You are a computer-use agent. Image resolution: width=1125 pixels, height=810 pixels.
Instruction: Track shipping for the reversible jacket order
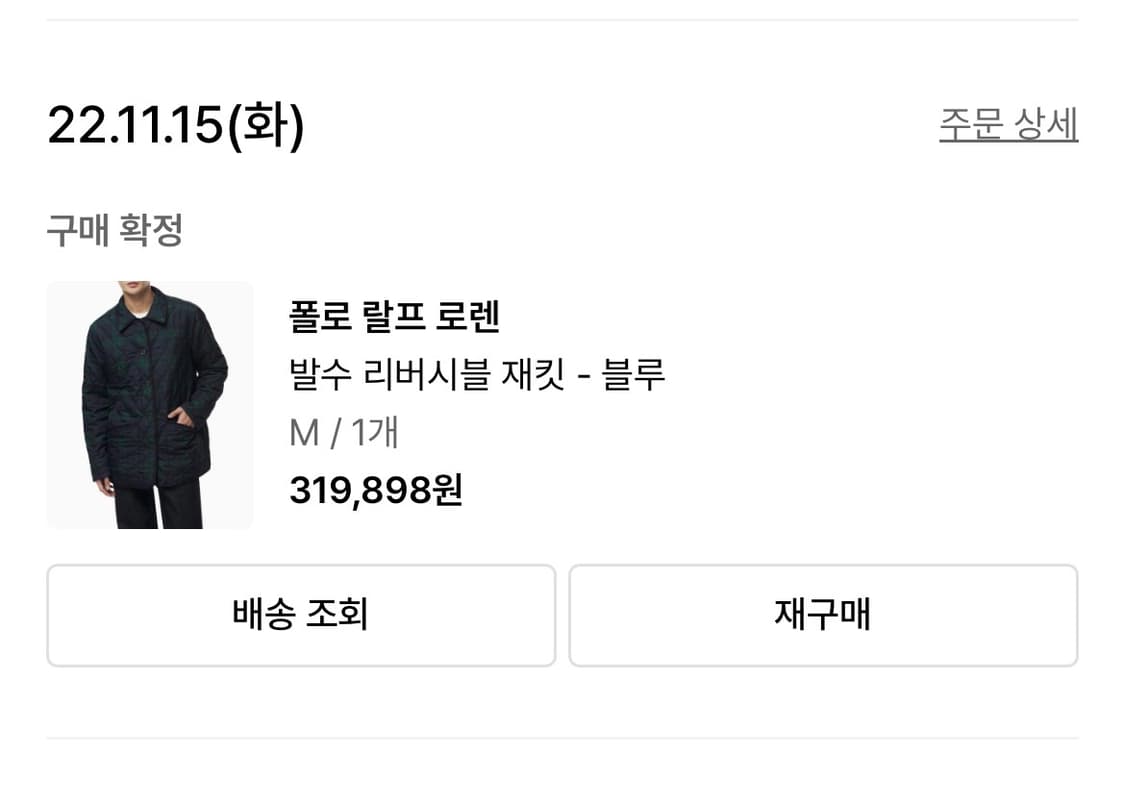pos(300,615)
